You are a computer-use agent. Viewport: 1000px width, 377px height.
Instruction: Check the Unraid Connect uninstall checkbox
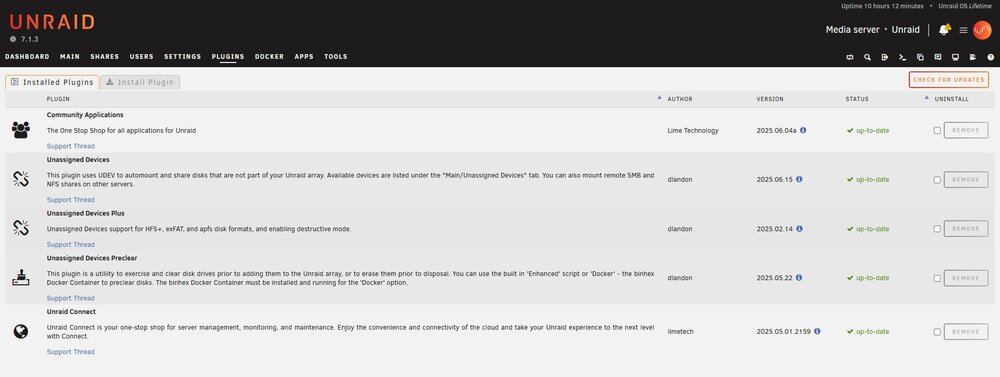pyautogui.click(x=937, y=332)
